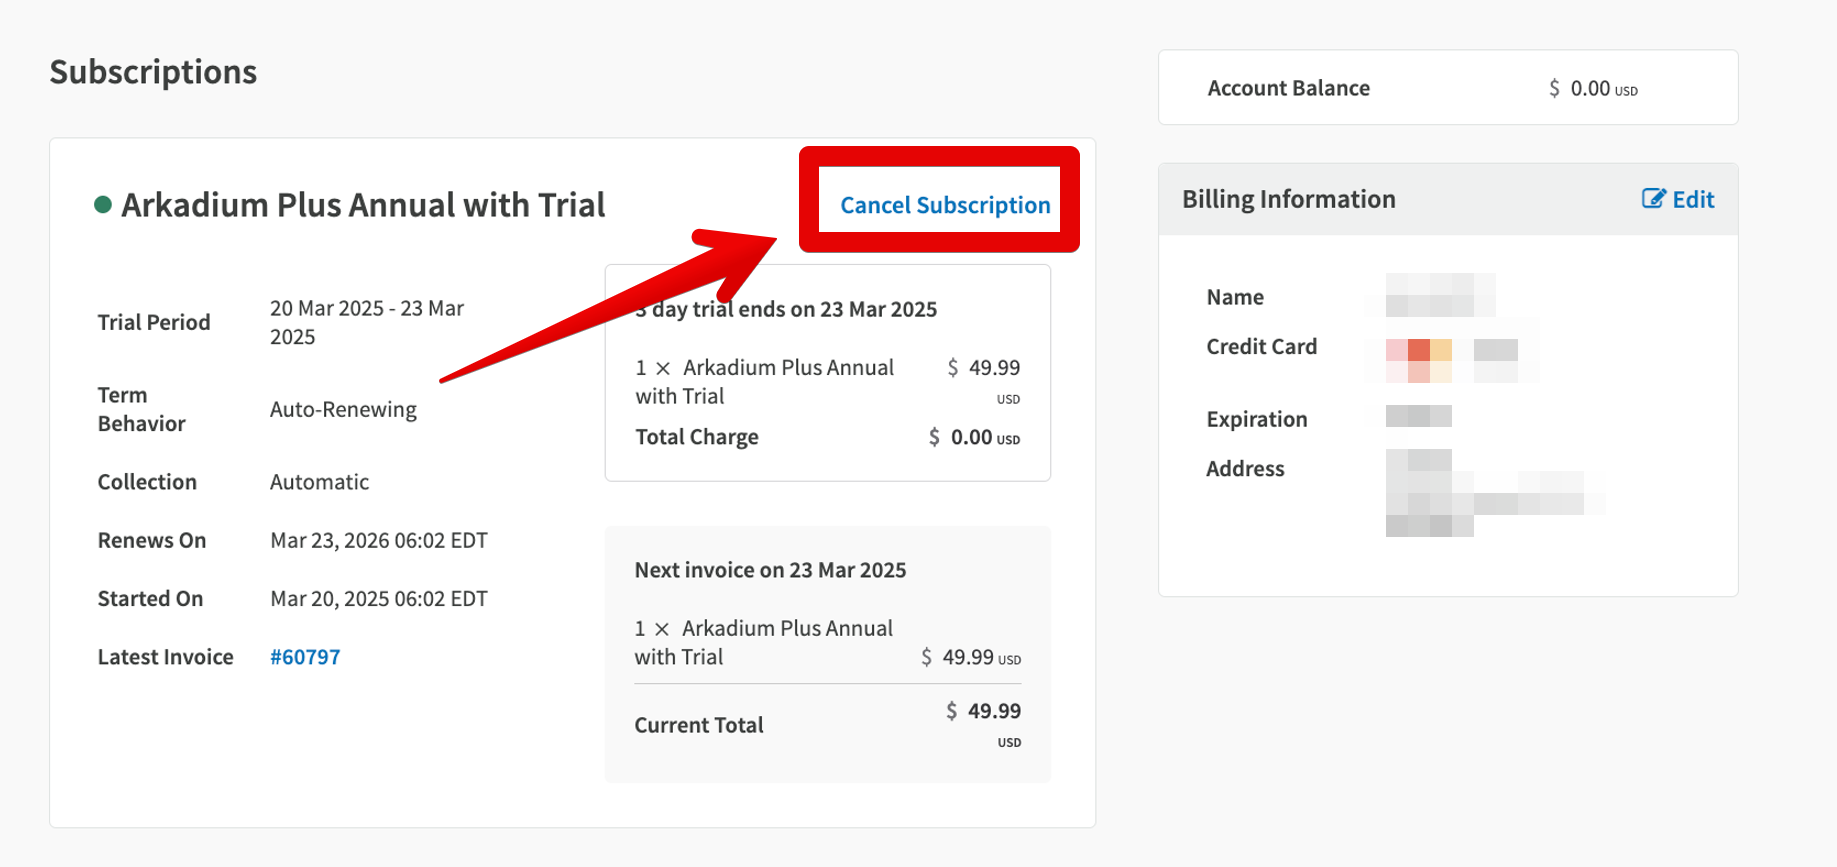Click the Current Total label
Image resolution: width=1837 pixels, height=867 pixels.
click(x=699, y=725)
